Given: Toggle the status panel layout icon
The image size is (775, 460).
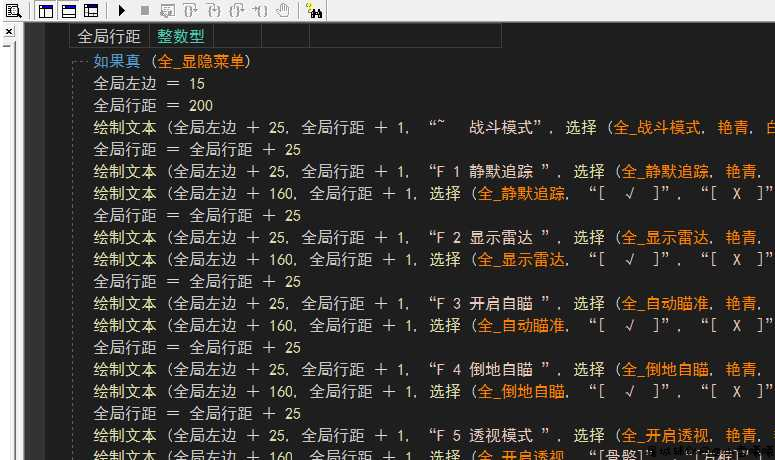Looking at the screenshot, I should [x=69, y=10].
